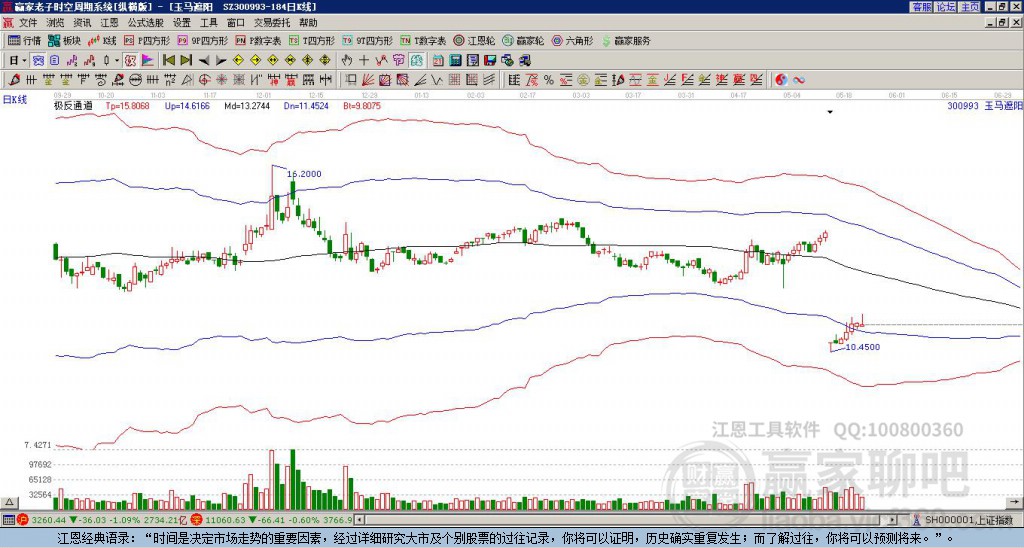Image resolution: width=1024 pixels, height=548 pixels.
Task: Click the yellow diamond right-arrow icon
Action: coord(255,60)
